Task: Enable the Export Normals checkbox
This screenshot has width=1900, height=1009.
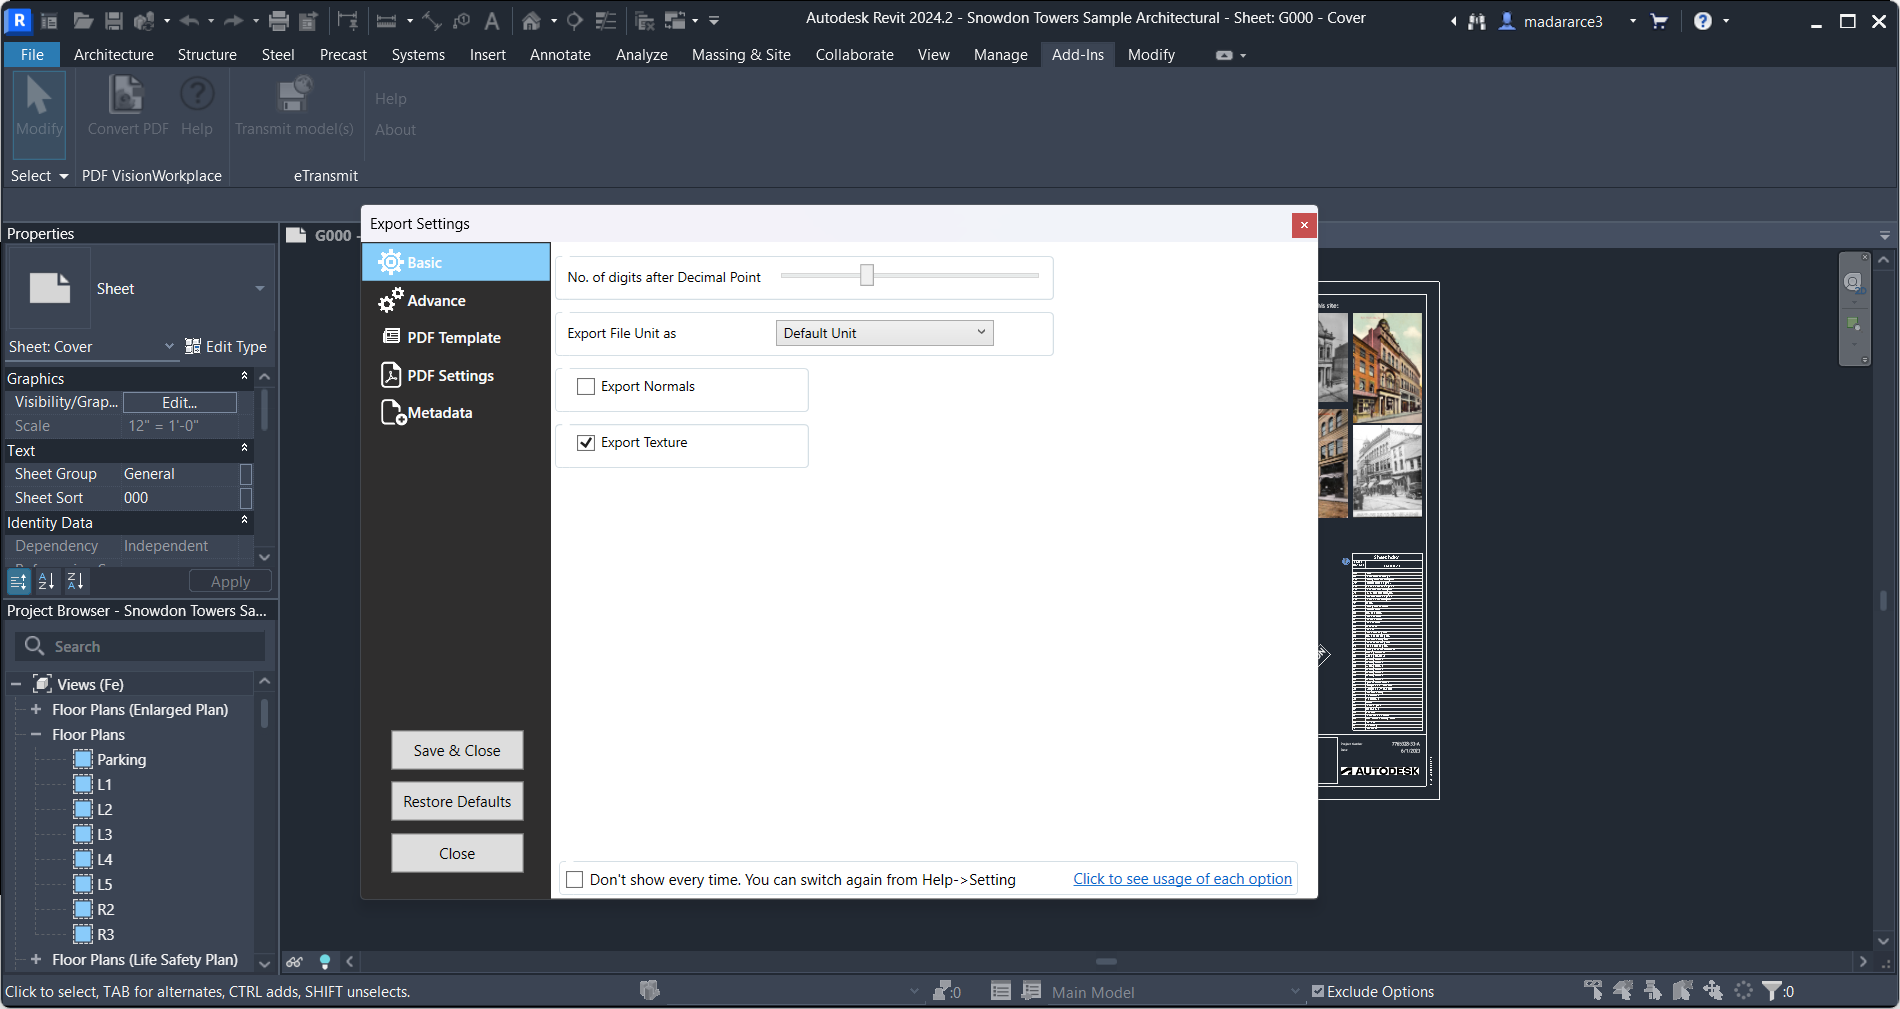Action: click(x=586, y=387)
